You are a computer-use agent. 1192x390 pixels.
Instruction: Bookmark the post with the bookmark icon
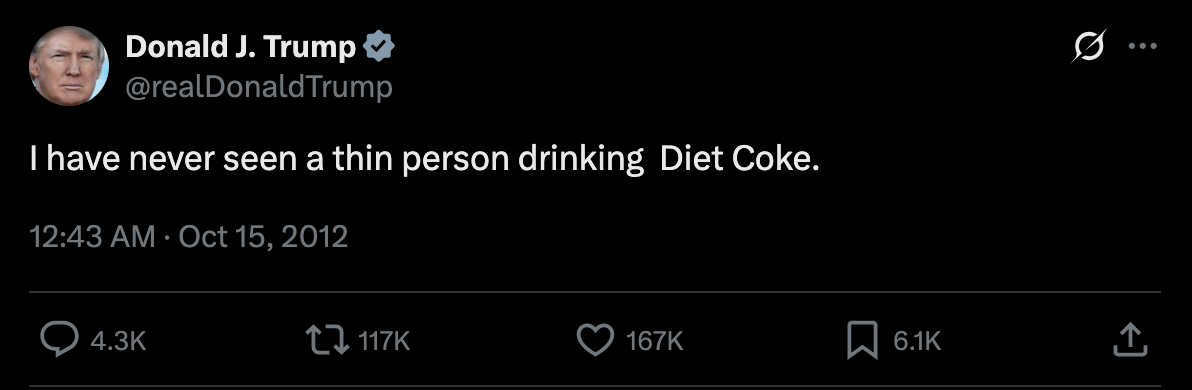(x=862, y=340)
